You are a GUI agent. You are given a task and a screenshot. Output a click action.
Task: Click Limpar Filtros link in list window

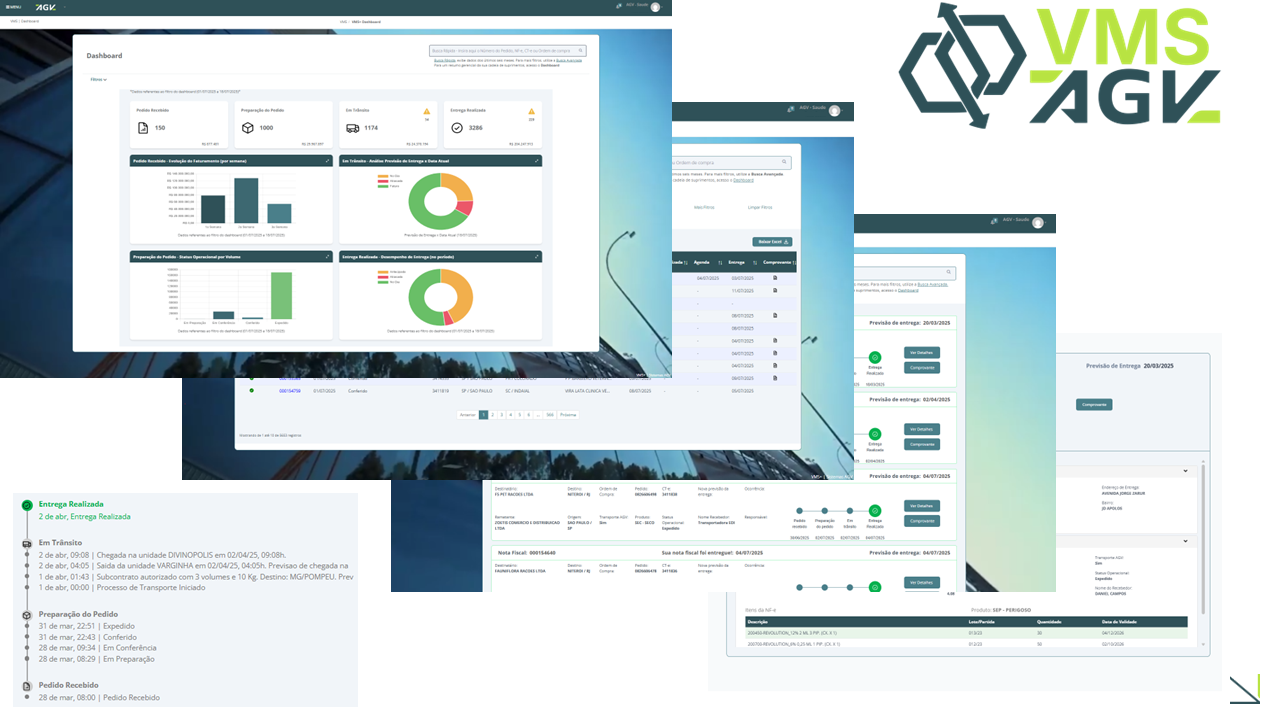tap(760, 207)
